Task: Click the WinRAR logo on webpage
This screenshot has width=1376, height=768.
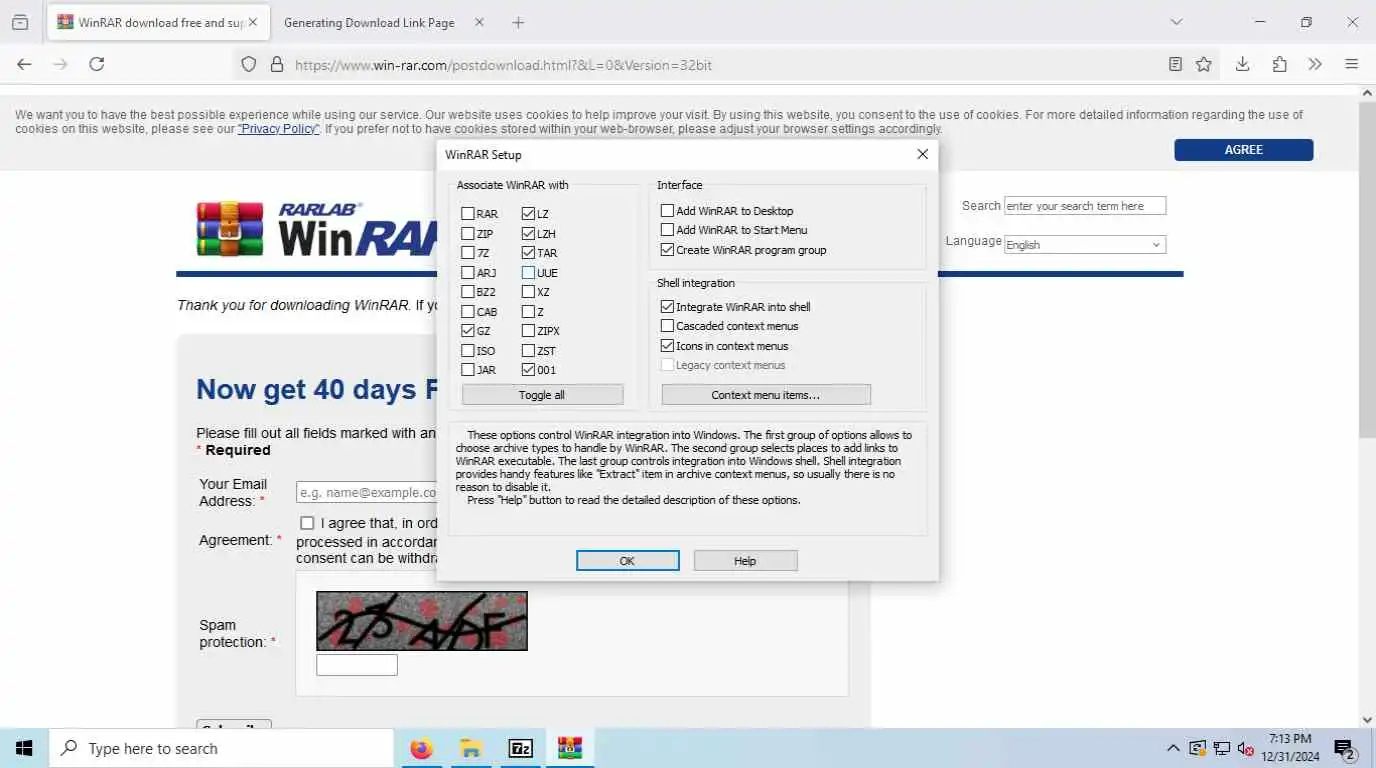Action: [x=316, y=229]
